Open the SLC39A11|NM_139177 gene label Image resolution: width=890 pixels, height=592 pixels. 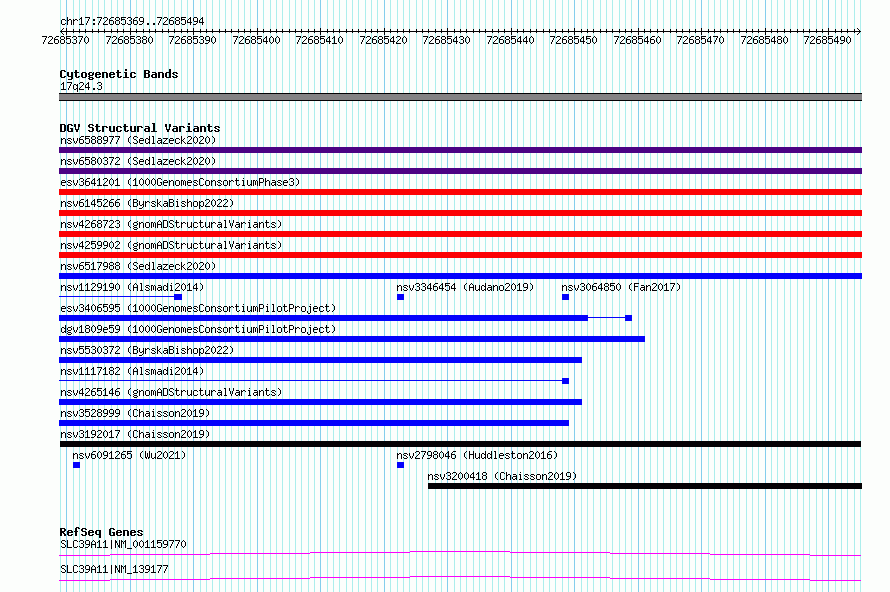[x=114, y=569]
